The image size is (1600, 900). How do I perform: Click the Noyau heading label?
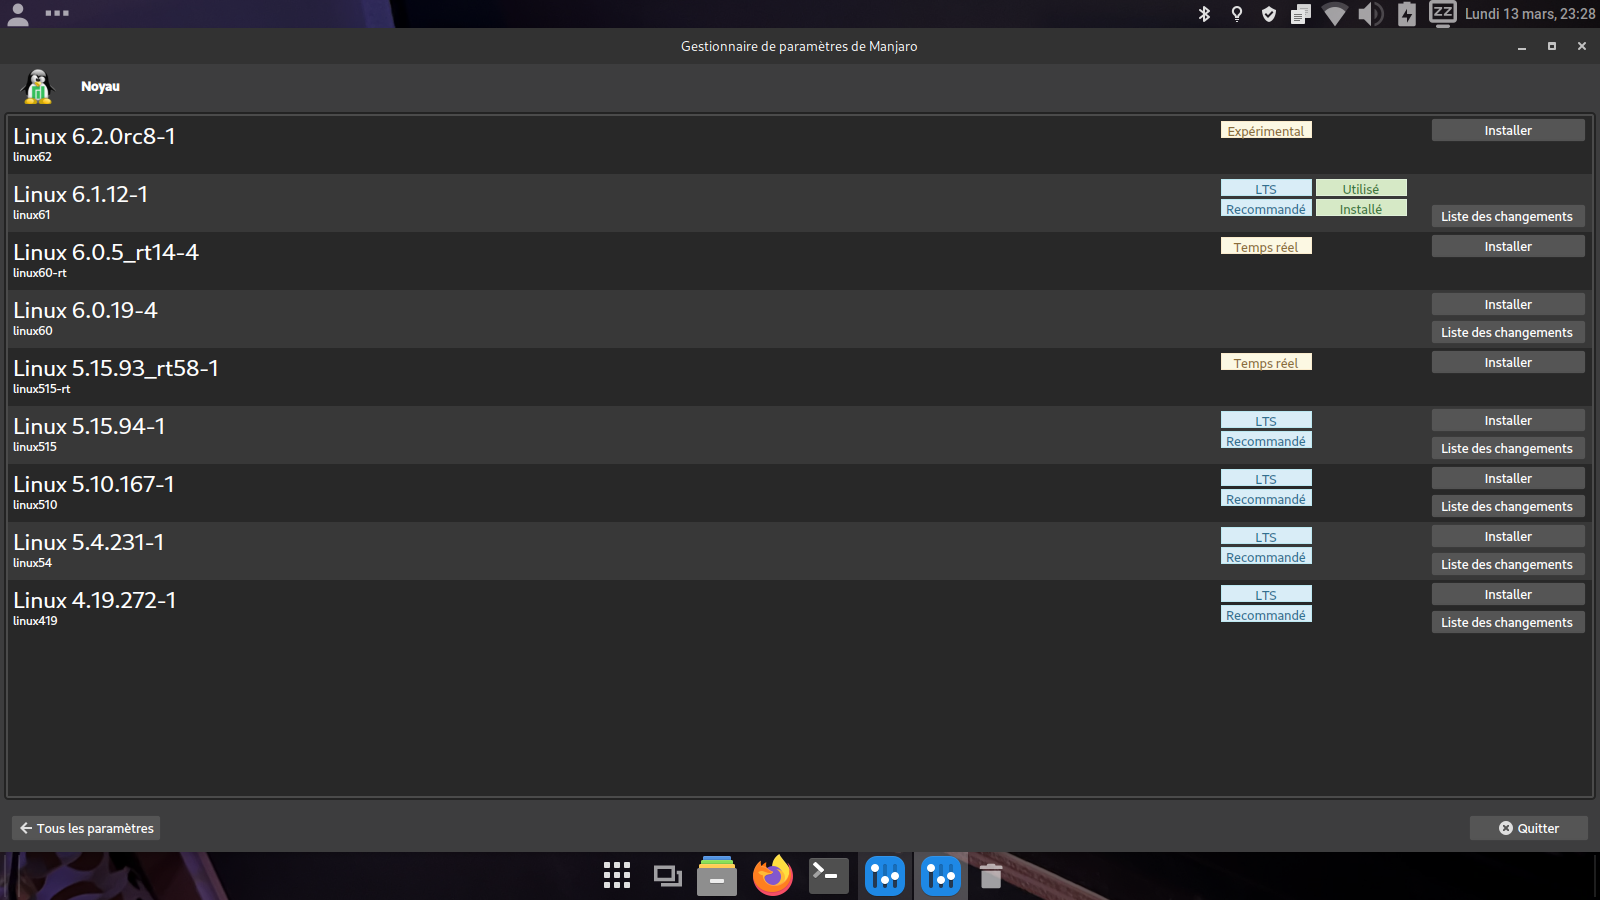[100, 87]
